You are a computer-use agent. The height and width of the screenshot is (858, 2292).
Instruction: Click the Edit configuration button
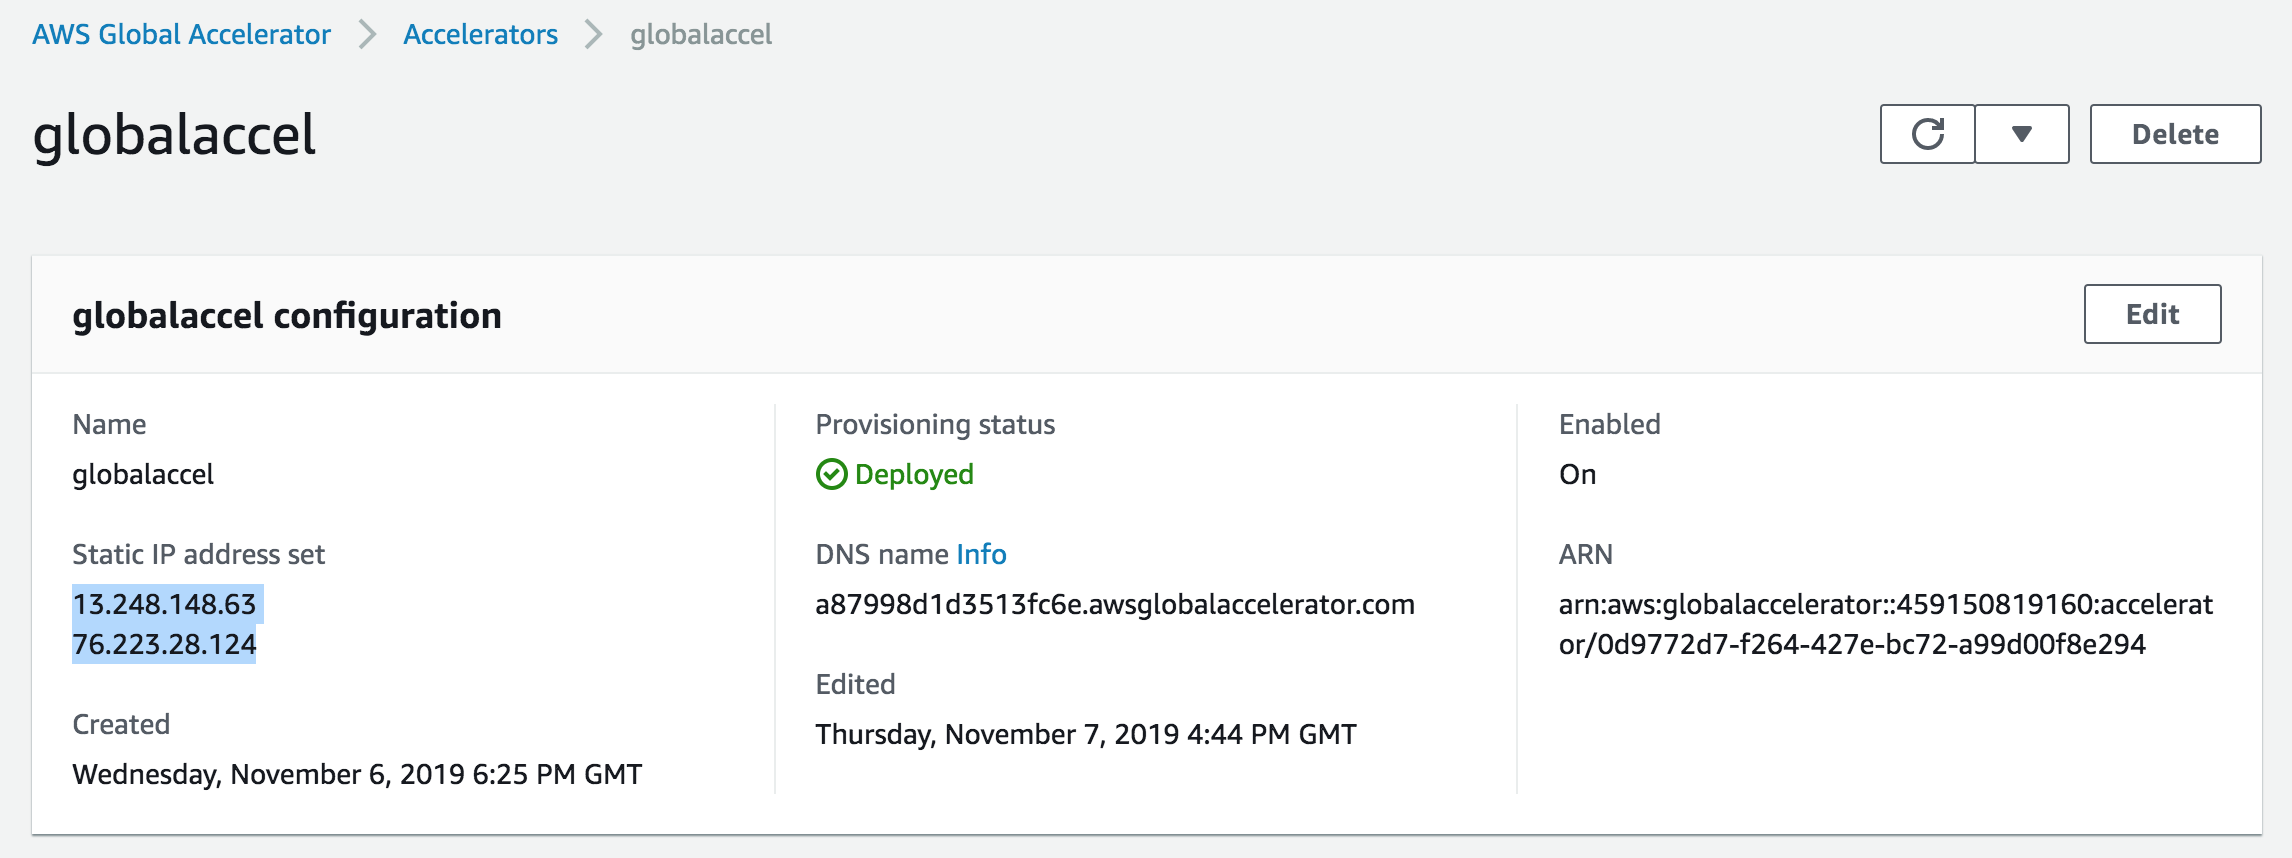(x=2152, y=314)
